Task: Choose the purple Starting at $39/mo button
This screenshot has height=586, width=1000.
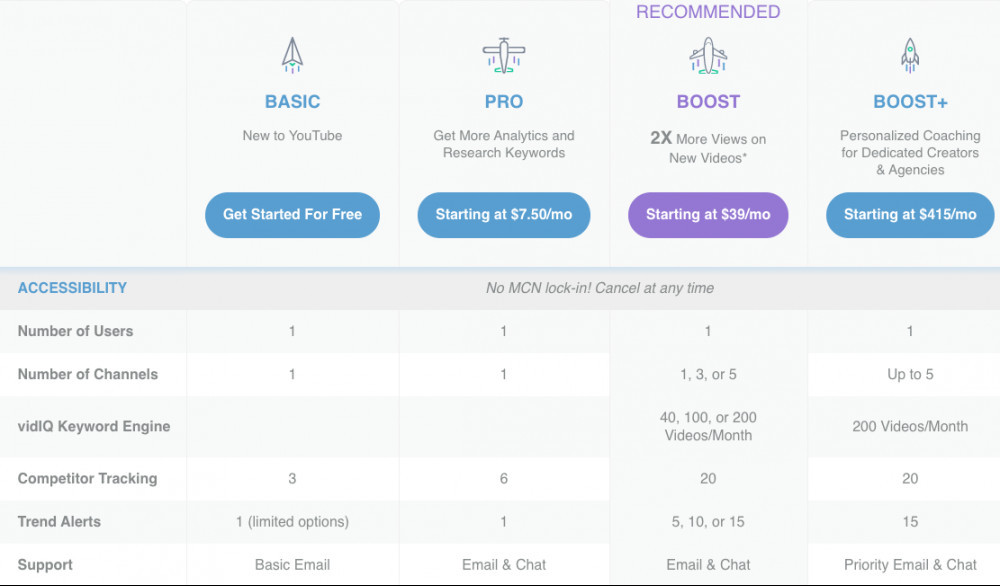Action: (708, 215)
